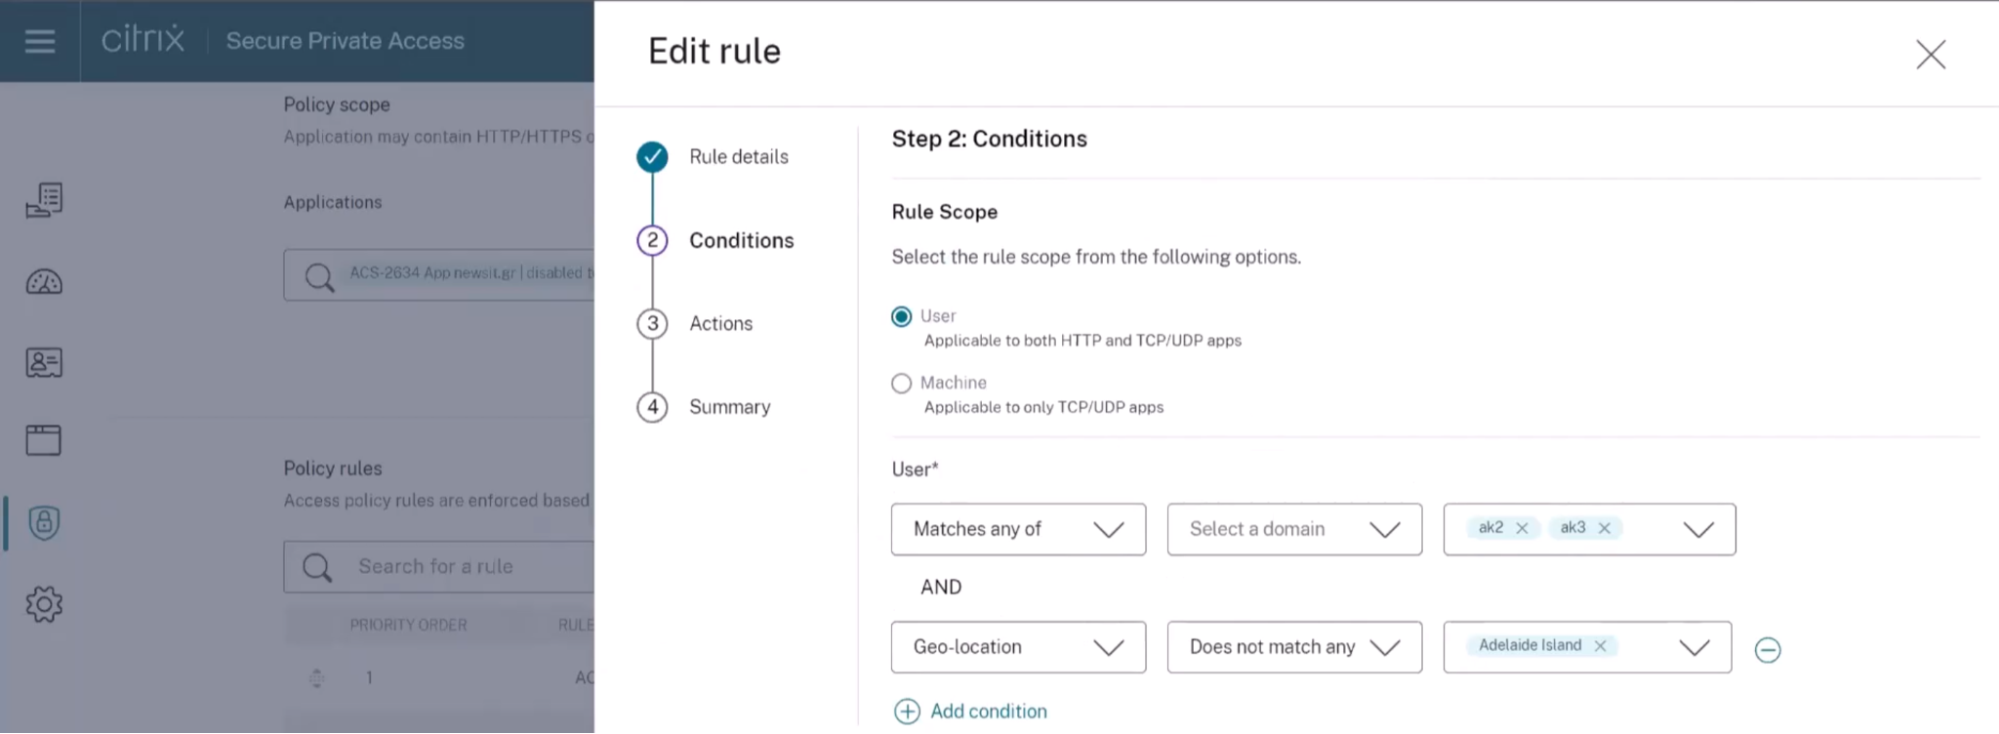Screen dimensions: 1999x734
Task: Remove the Geo-location condition with minus icon
Action: tap(1767, 650)
